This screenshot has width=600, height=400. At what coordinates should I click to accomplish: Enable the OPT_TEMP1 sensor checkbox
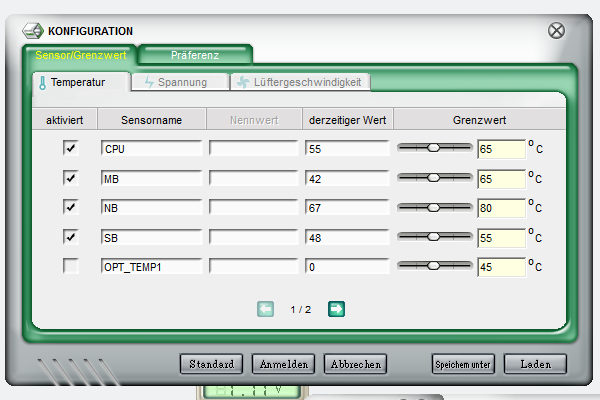tap(71, 266)
